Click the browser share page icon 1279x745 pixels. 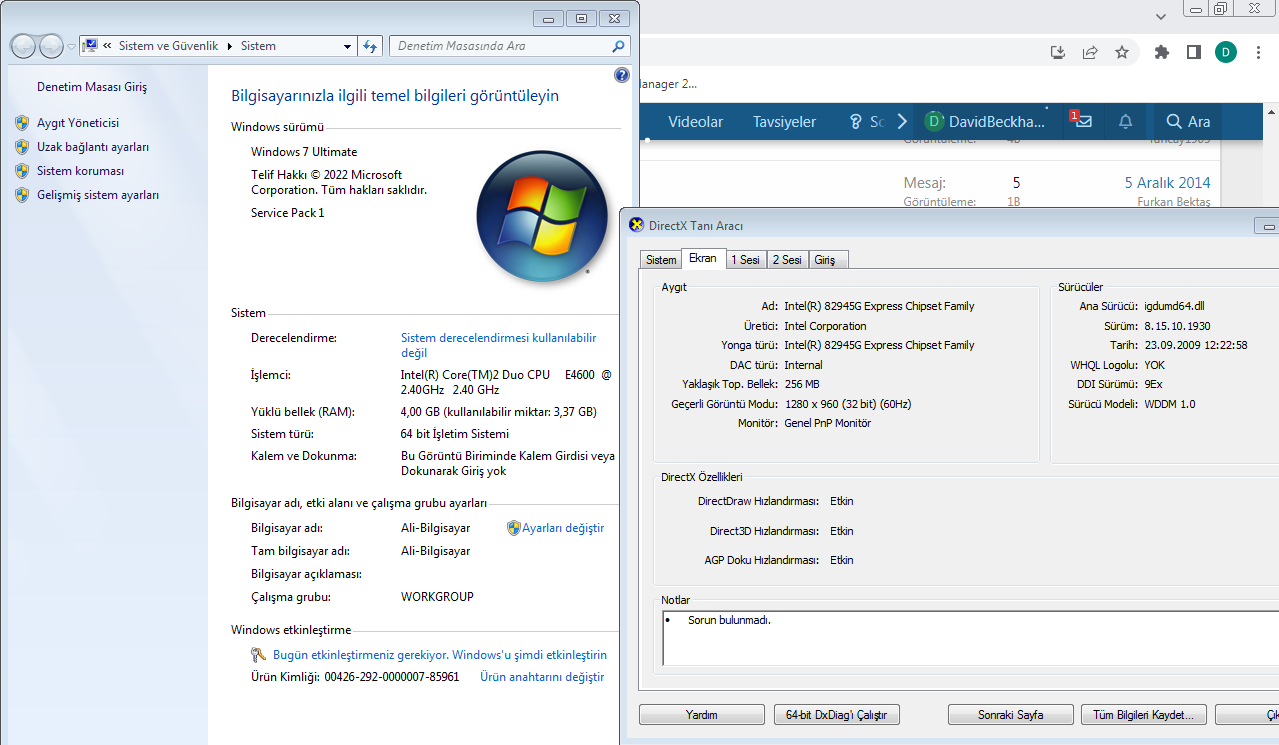1090,52
